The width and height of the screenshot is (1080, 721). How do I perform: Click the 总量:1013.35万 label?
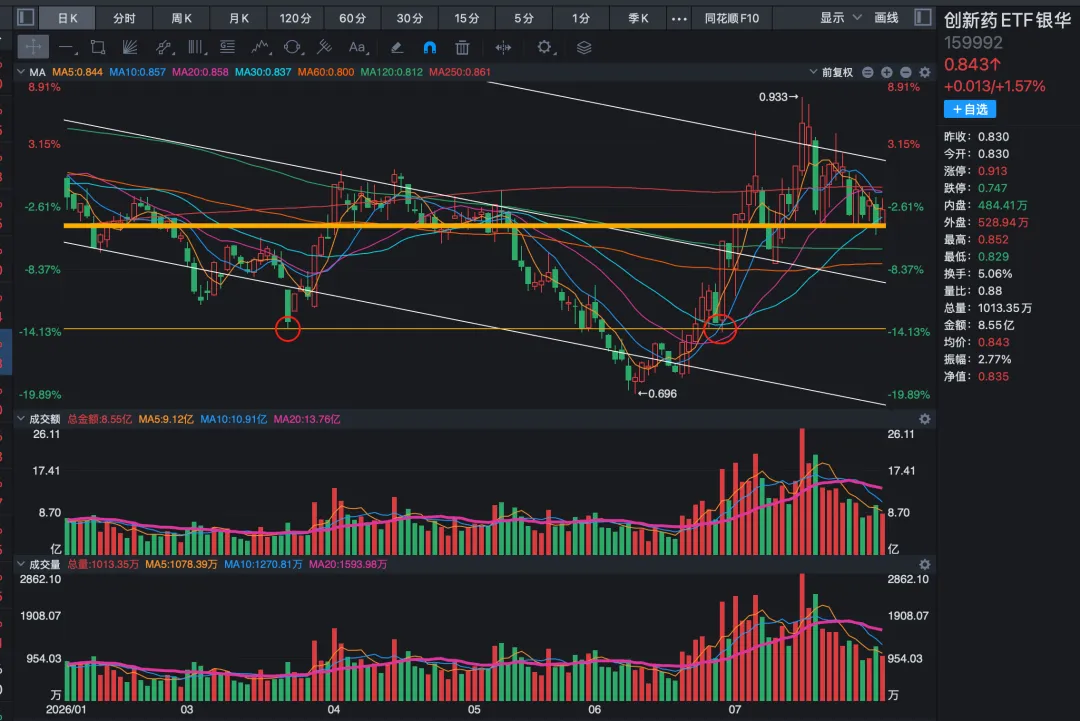(x=103, y=565)
